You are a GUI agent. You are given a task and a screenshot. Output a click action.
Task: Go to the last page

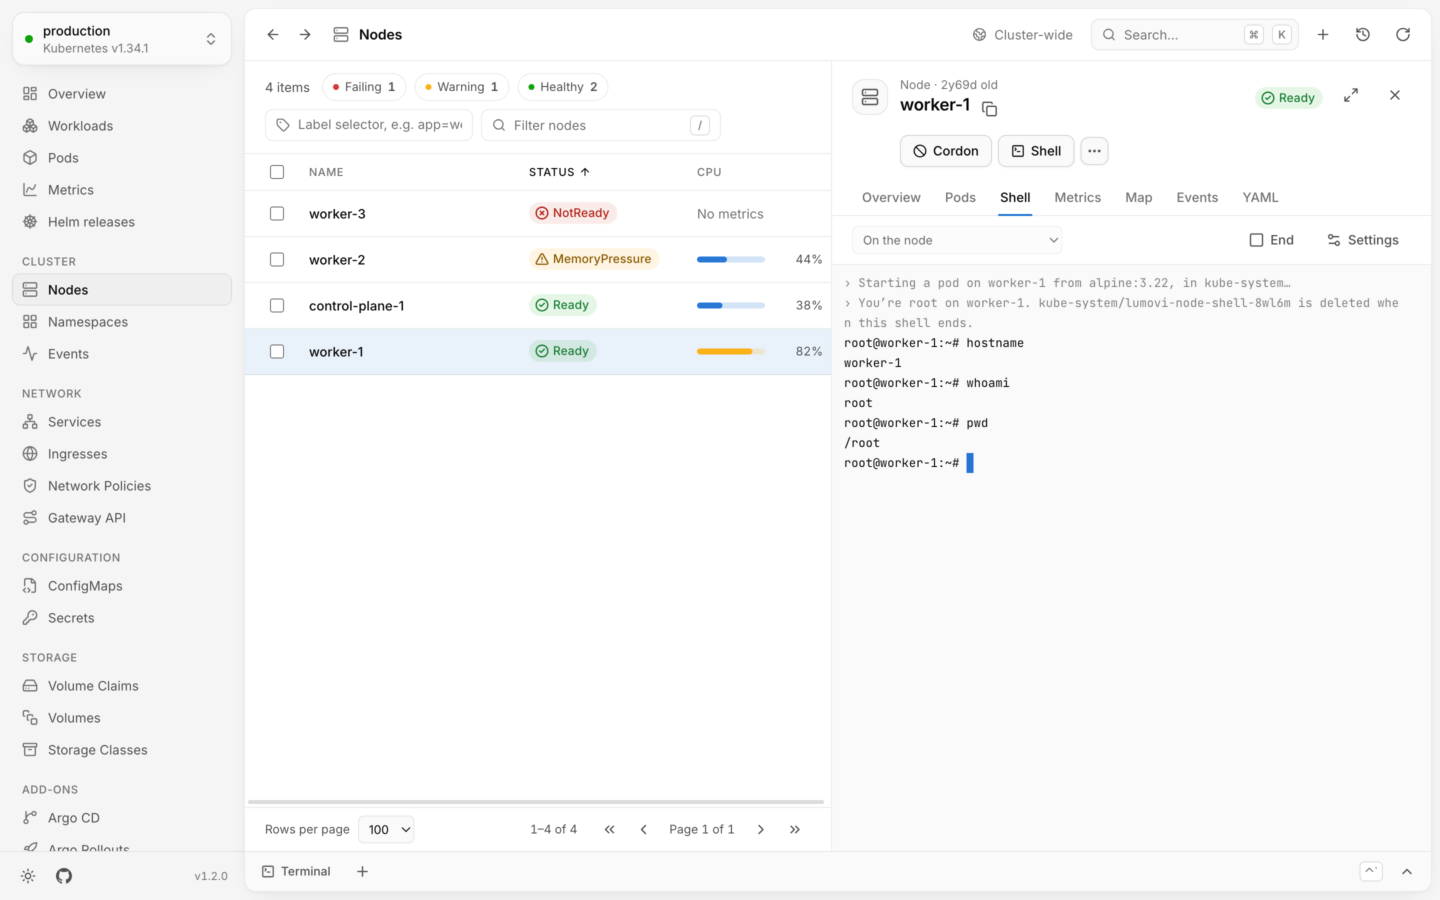coord(795,830)
